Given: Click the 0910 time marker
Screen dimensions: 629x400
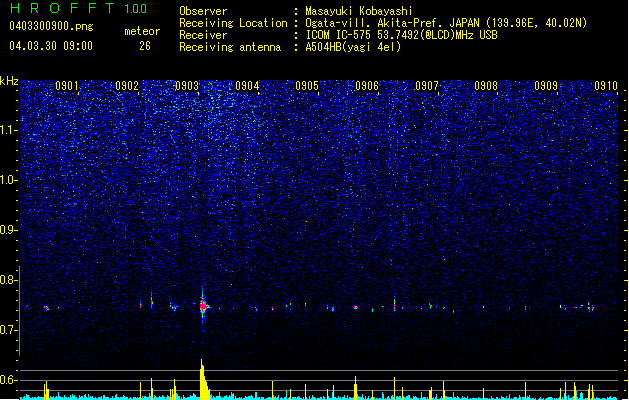Looking at the screenshot, I should click(606, 86).
